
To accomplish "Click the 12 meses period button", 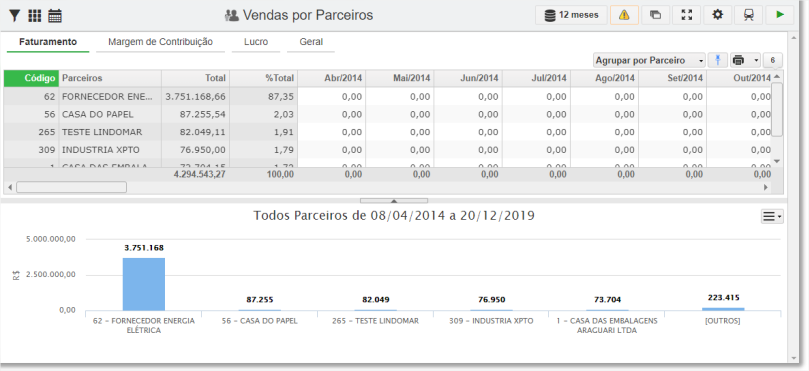I will tap(571, 15).
